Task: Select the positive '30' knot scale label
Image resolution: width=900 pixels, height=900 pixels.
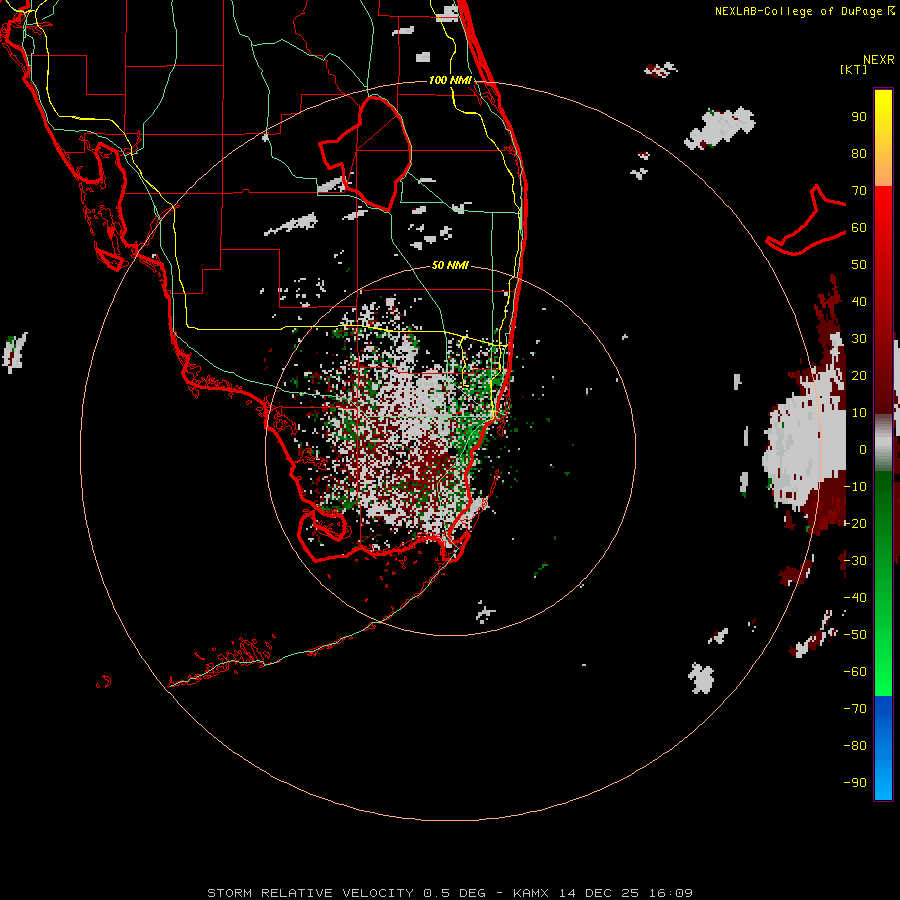Action: click(x=859, y=339)
